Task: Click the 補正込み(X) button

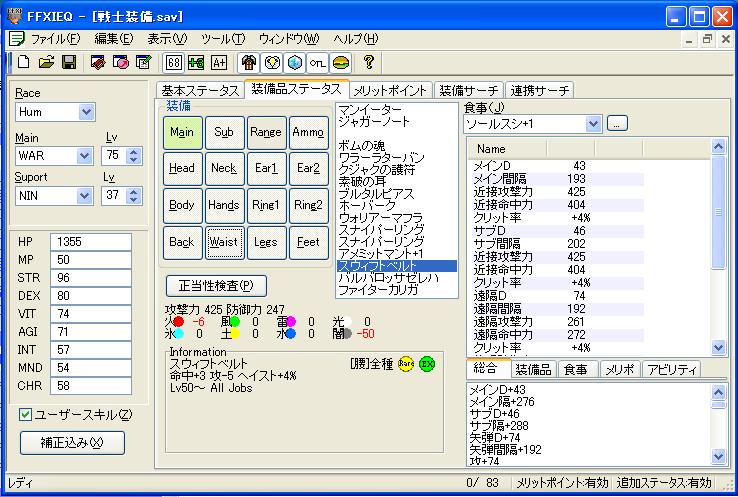Action: 72,443
